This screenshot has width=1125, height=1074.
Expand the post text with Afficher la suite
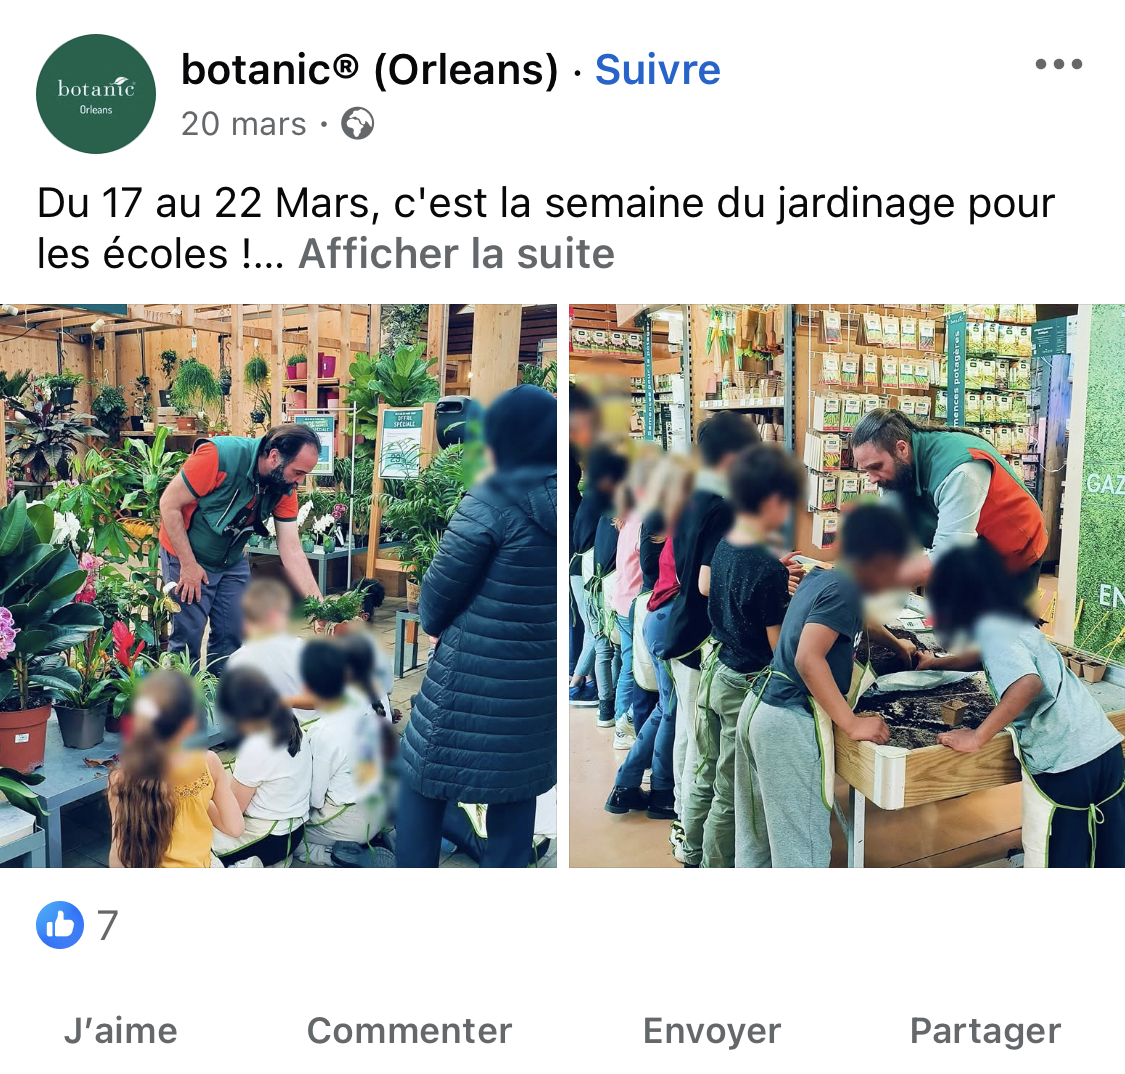(x=456, y=253)
